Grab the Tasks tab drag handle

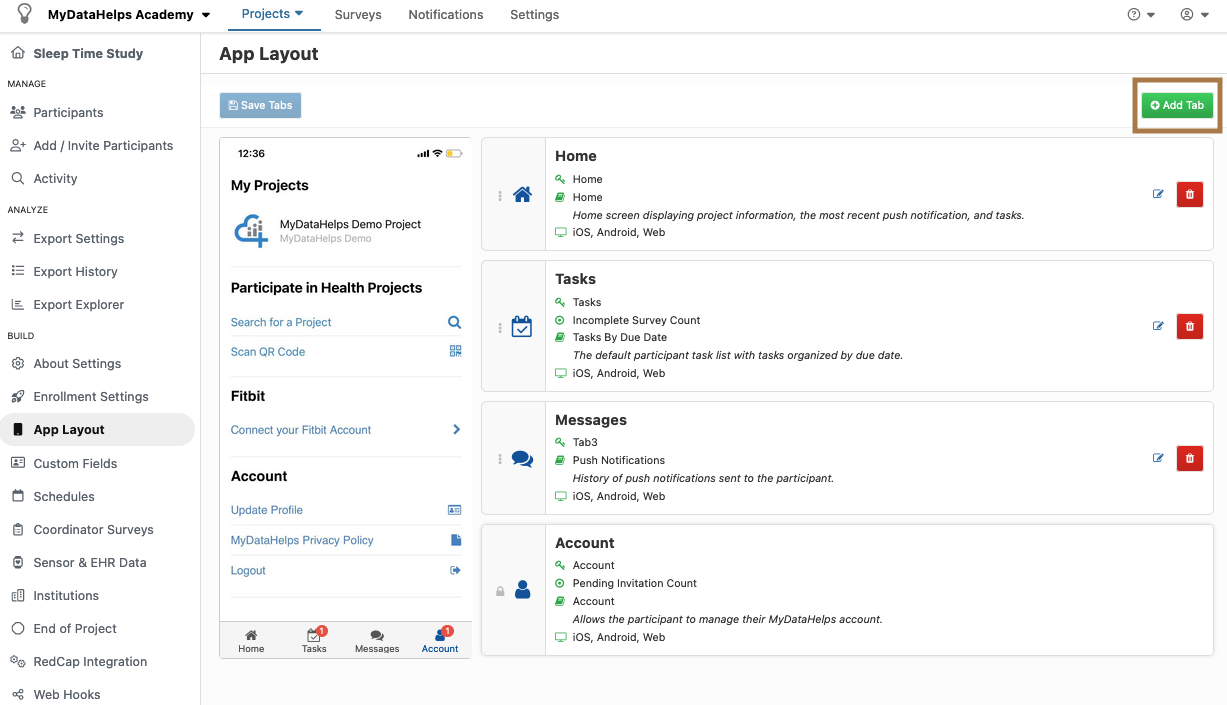500,327
